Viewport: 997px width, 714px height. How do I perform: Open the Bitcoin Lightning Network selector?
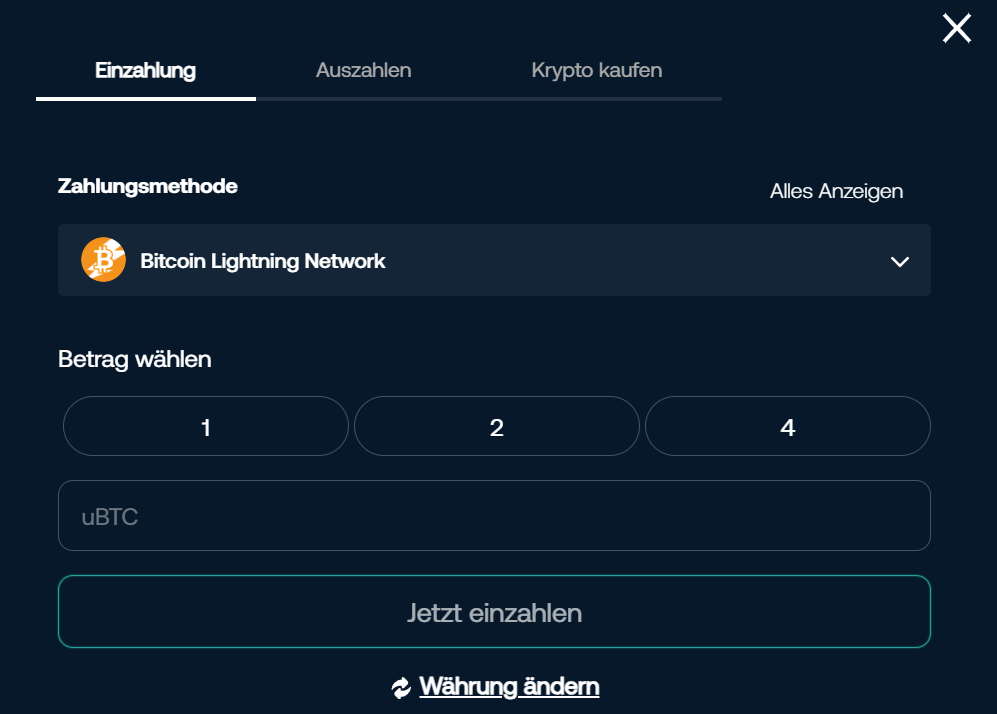494,260
